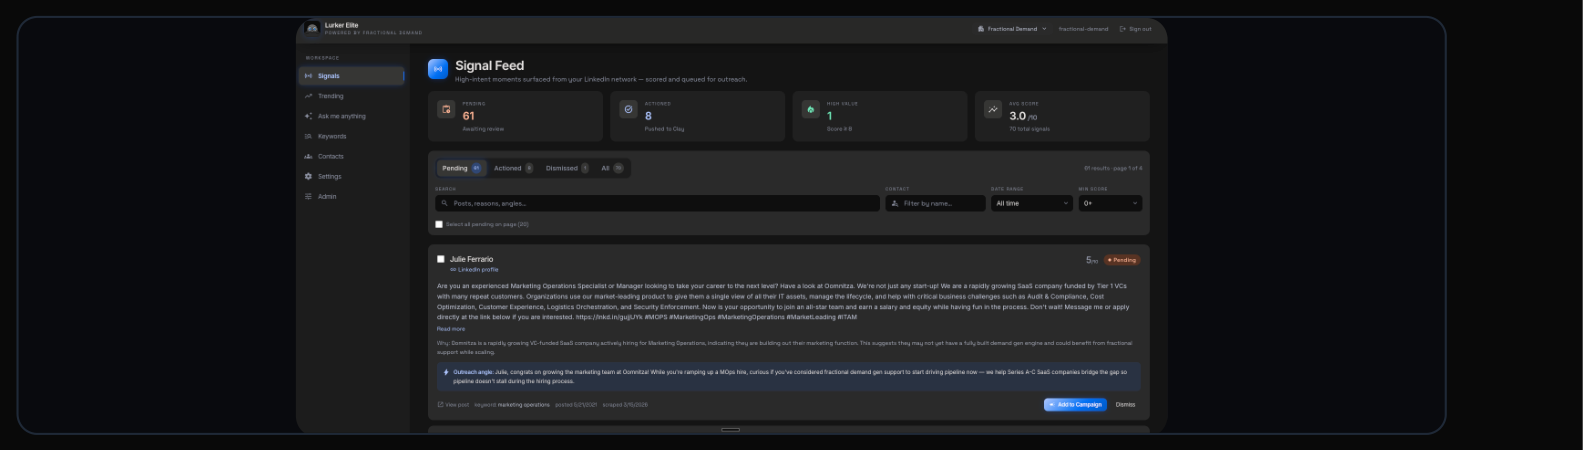The image size is (1583, 450).
Task: Click the lightning bolt outreach angle icon
Action: click(x=446, y=372)
